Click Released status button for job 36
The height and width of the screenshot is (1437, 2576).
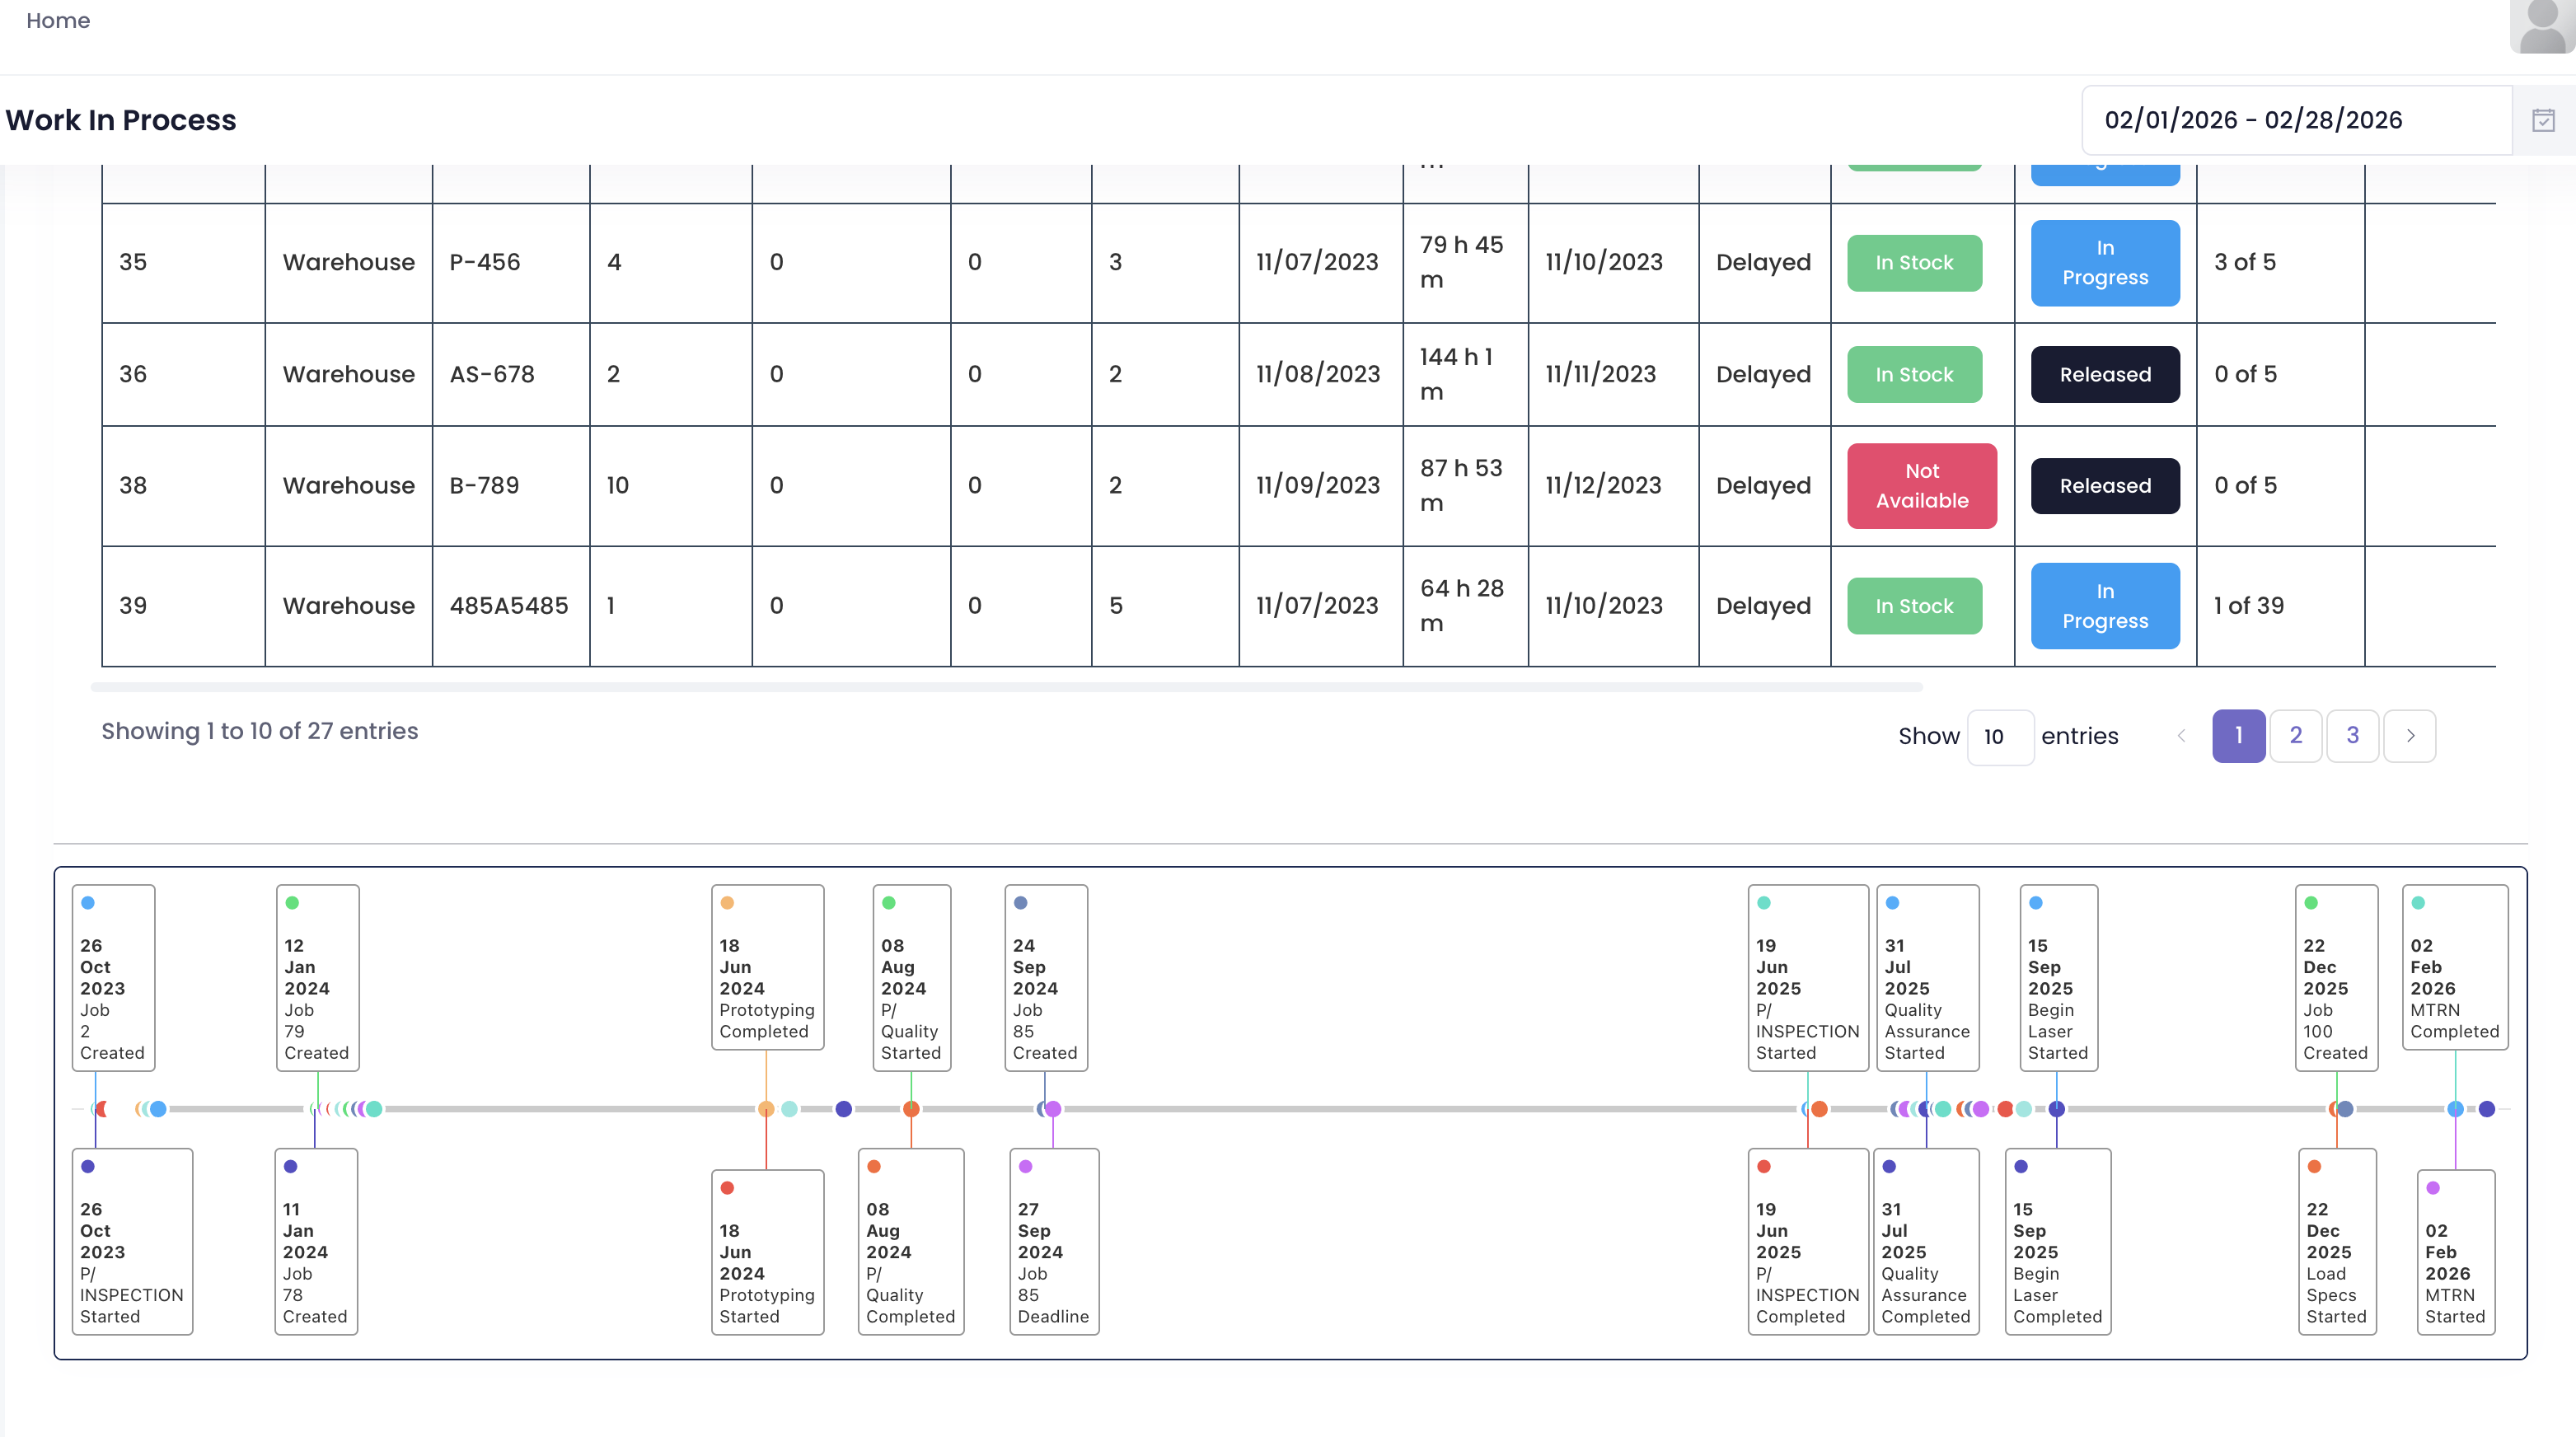[2105, 374]
